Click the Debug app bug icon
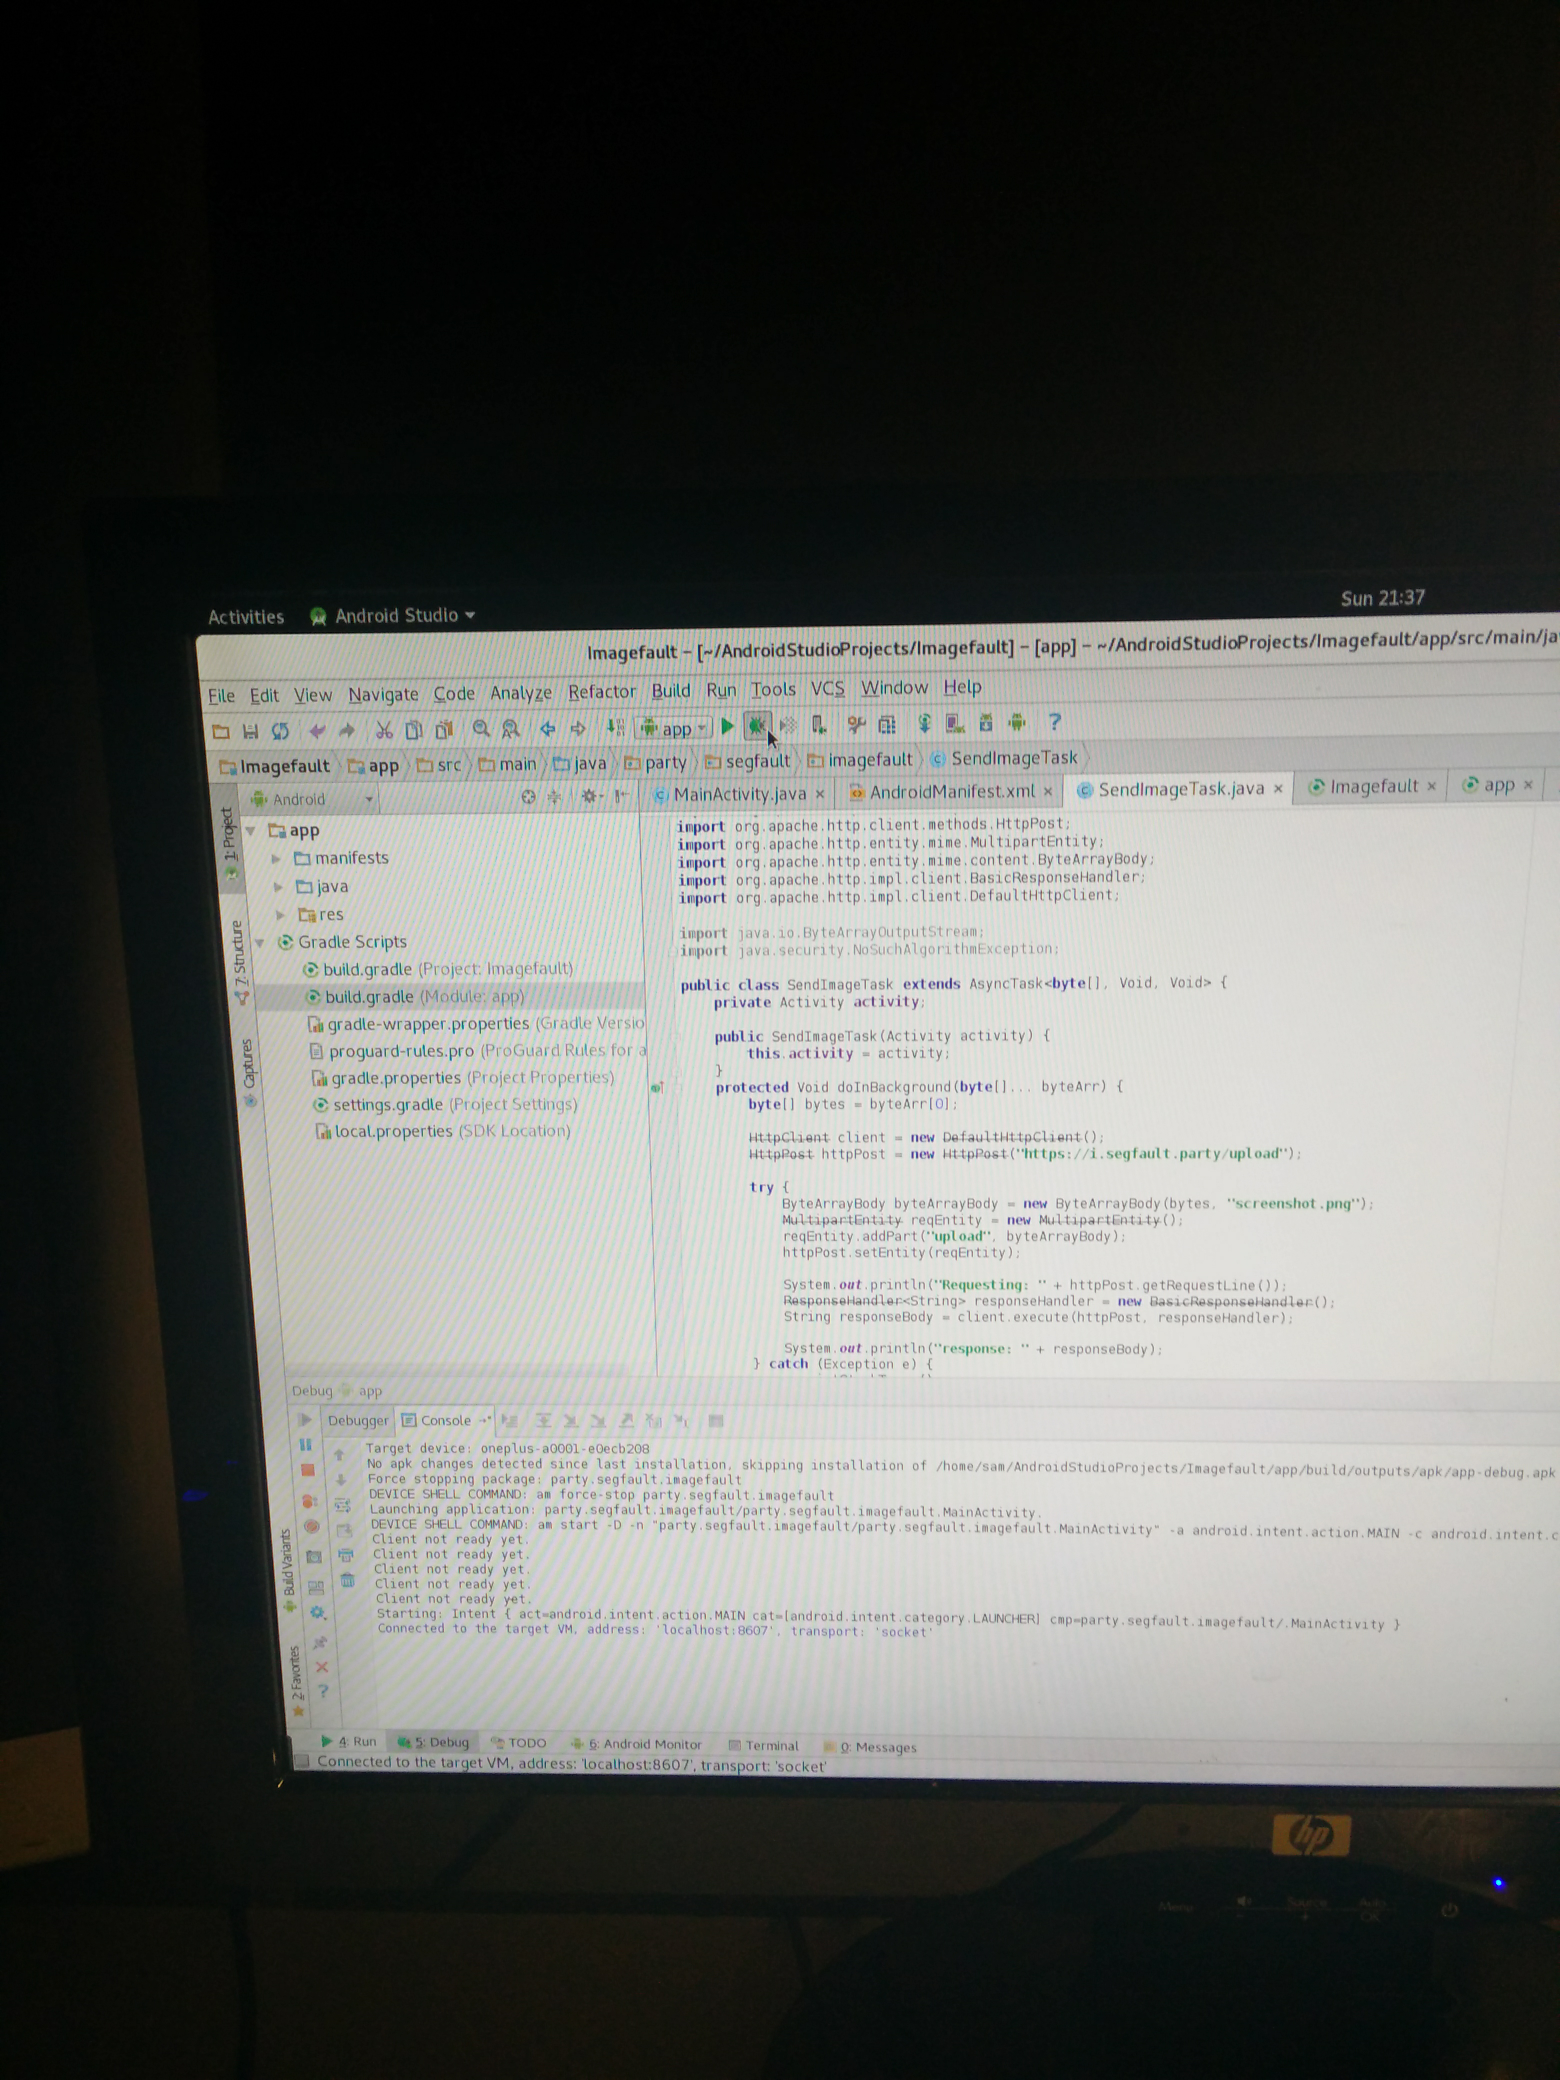1560x2080 pixels. (x=757, y=726)
